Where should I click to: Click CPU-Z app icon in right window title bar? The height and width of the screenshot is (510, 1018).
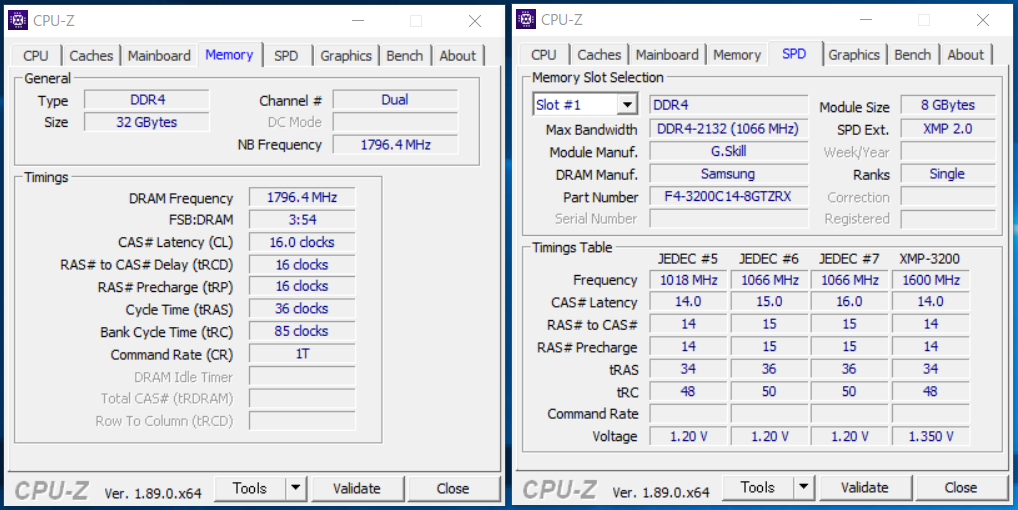526,19
